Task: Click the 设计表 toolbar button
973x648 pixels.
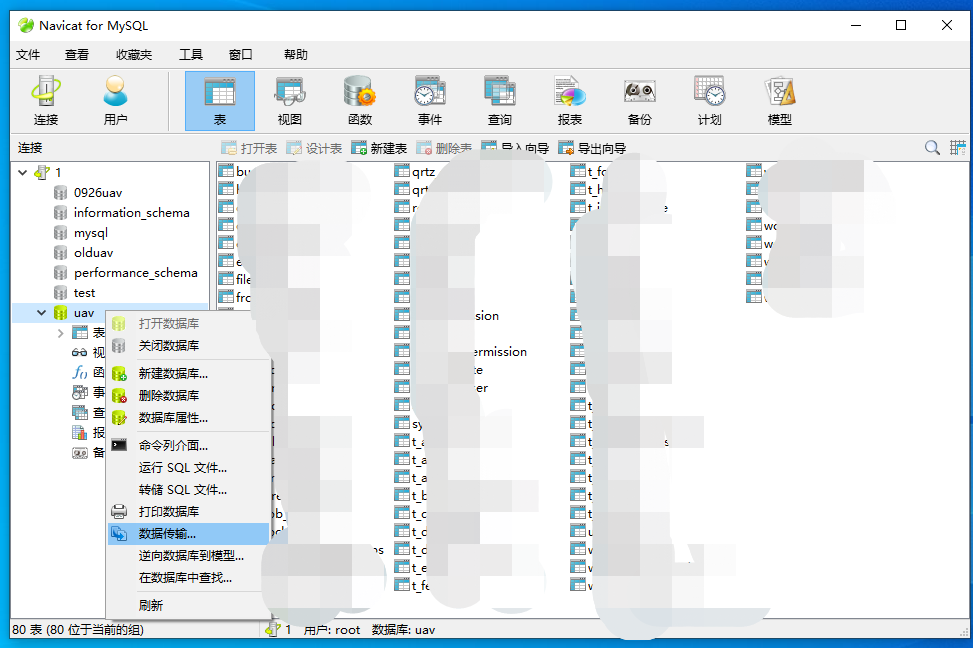Action: click(315, 148)
